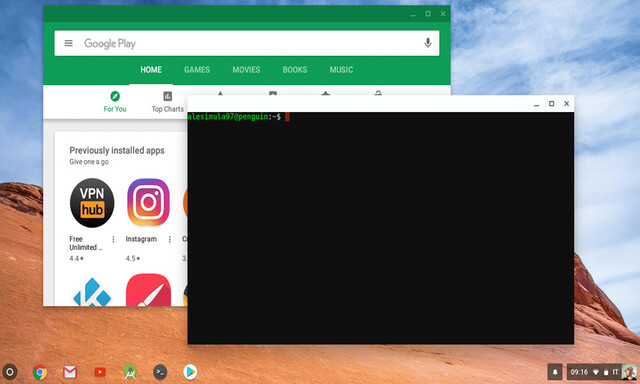Launch Chrome from the shelf
640x384 pixels.
pos(40,372)
